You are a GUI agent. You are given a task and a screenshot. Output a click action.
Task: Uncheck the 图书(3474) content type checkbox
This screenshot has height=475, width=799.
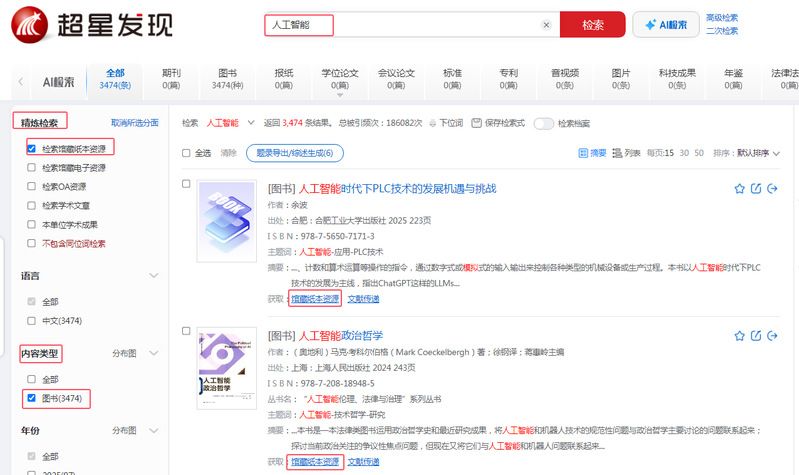pos(32,400)
